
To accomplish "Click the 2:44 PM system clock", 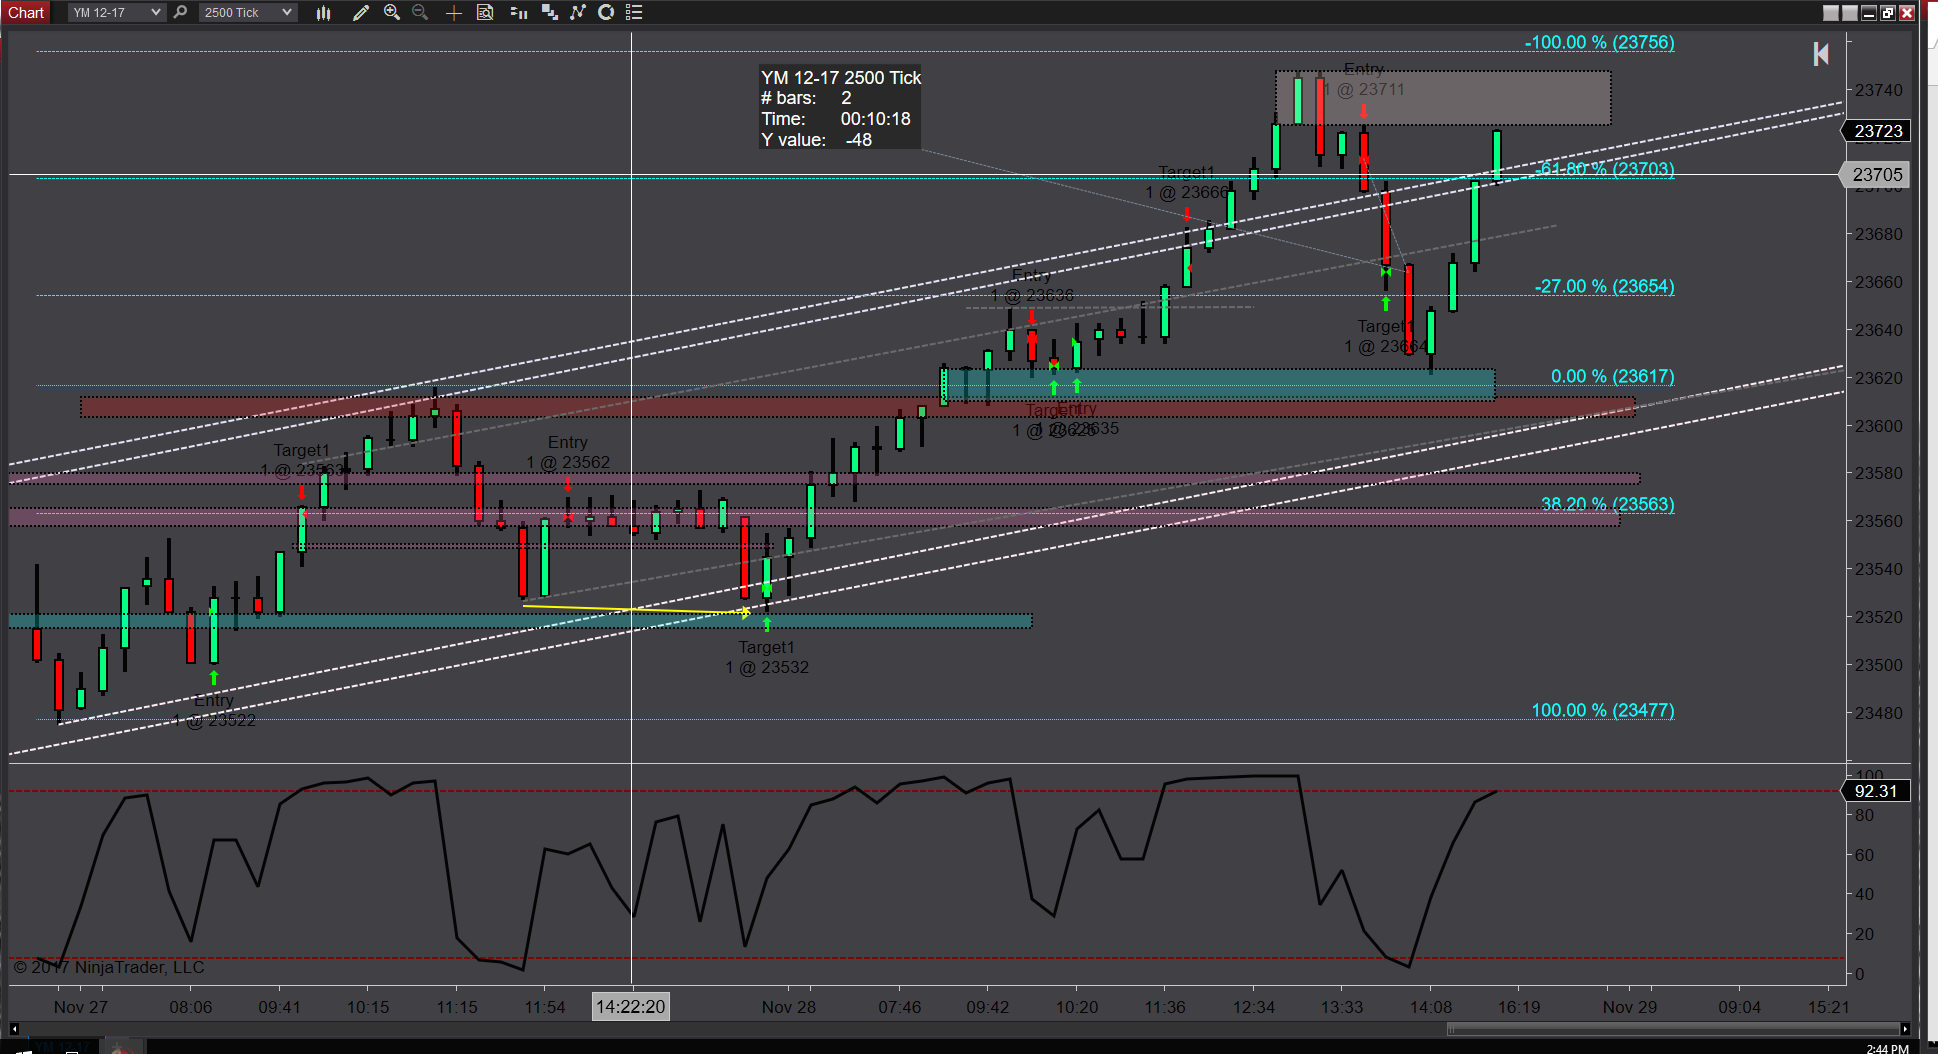I will (1887, 1048).
